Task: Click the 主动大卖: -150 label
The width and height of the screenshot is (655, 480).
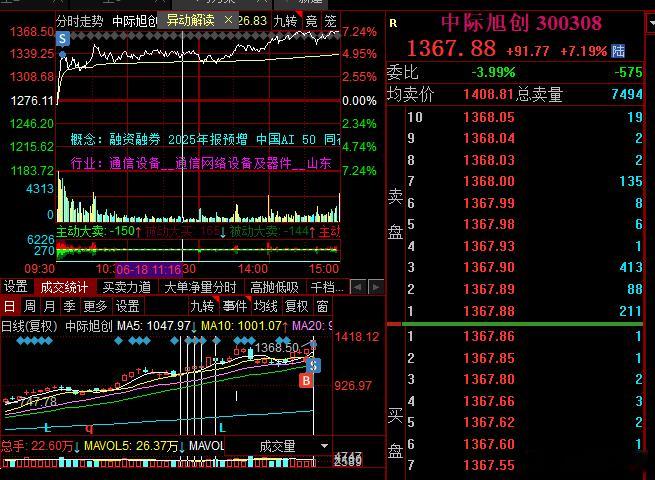Action: click(x=96, y=231)
